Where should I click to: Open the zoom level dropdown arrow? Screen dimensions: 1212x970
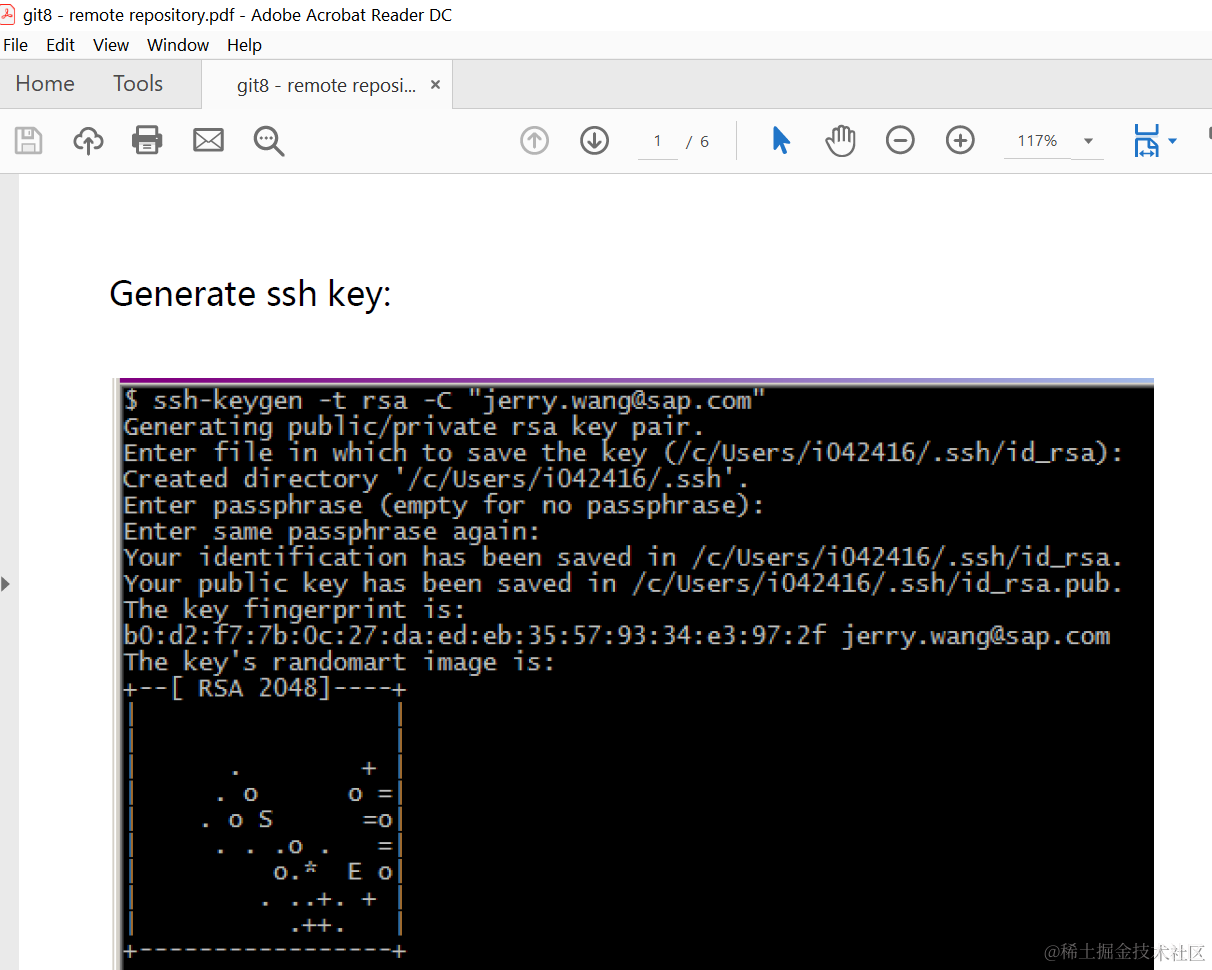coord(1089,142)
